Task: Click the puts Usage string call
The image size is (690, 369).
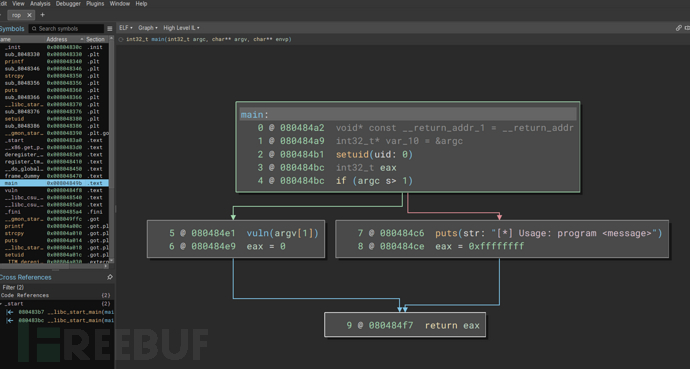Action: click(x=549, y=233)
